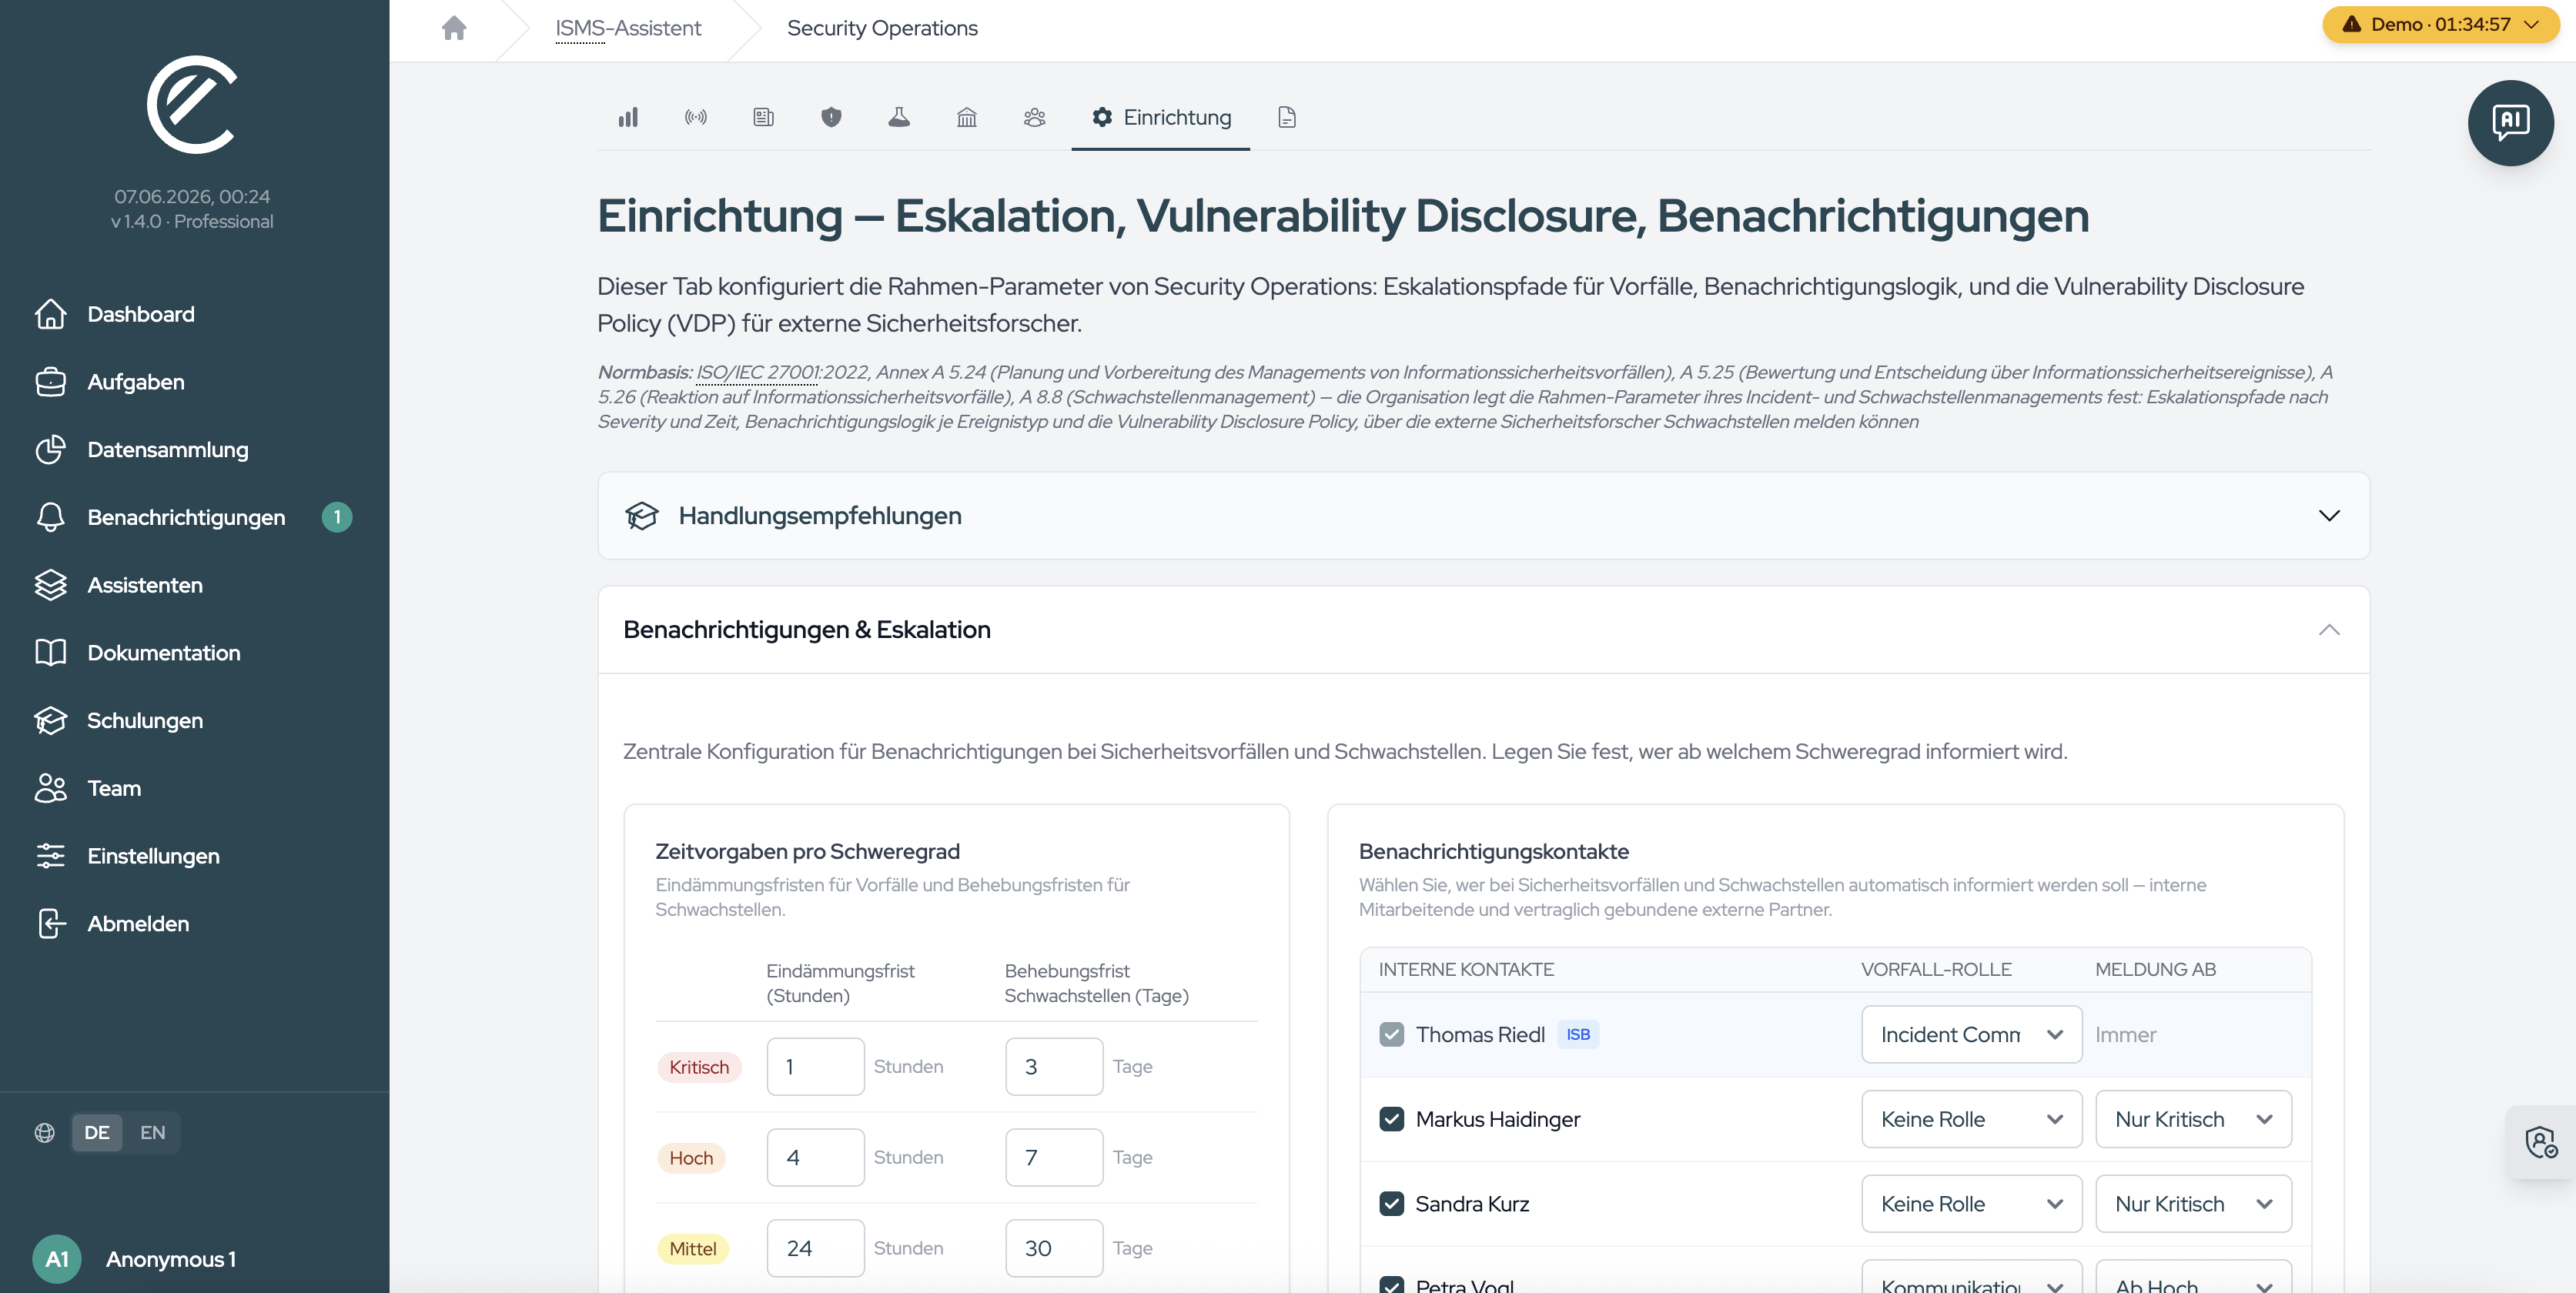Click Hoch Behebungsfrist days field
Image resolution: width=2576 pixels, height=1293 pixels.
pos(1054,1158)
